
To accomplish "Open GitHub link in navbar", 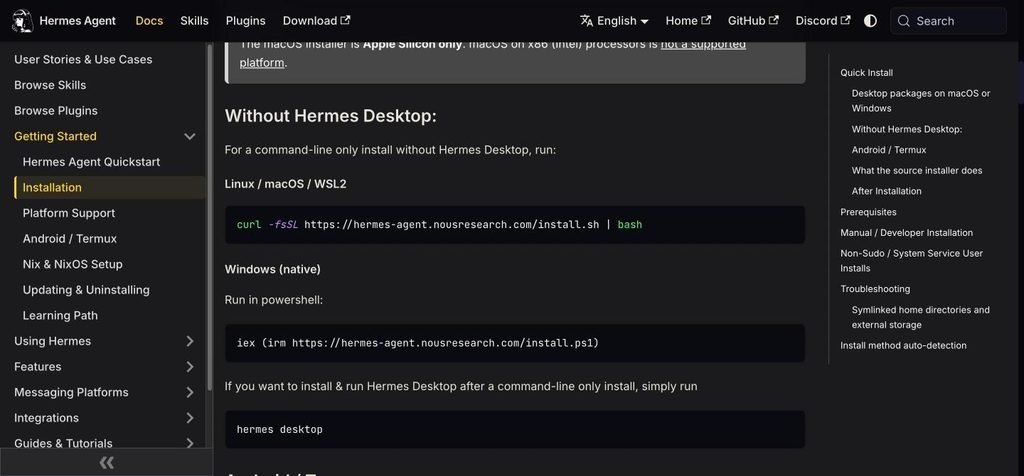I will coord(753,21).
